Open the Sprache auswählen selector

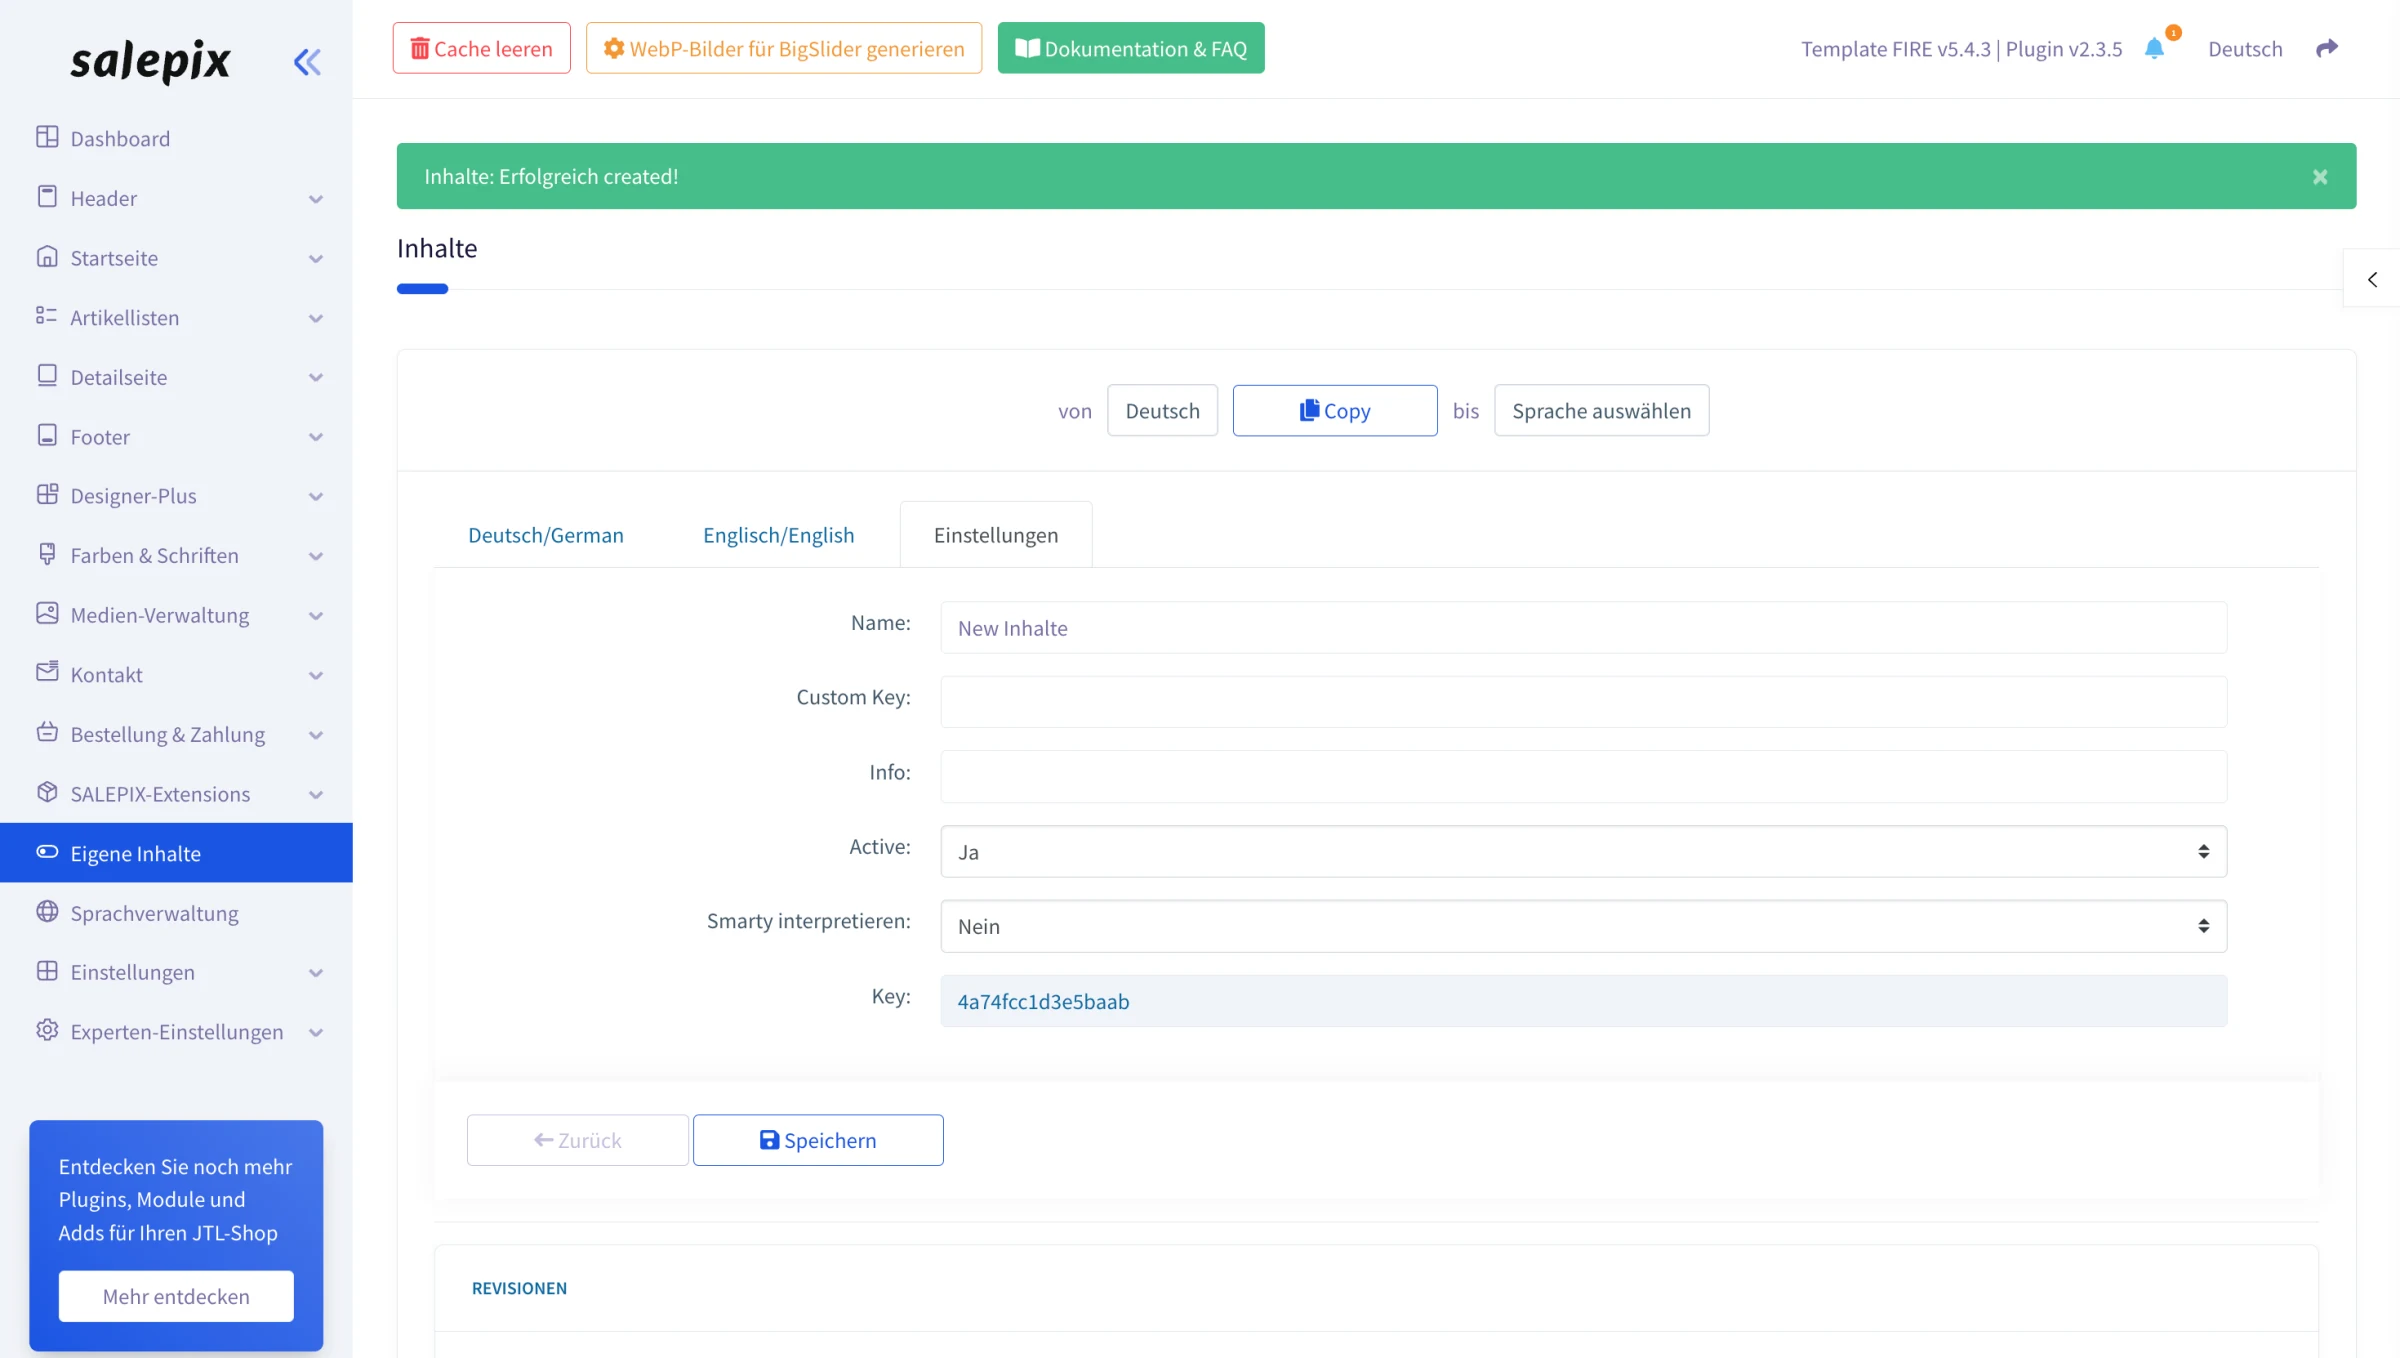pos(1601,410)
